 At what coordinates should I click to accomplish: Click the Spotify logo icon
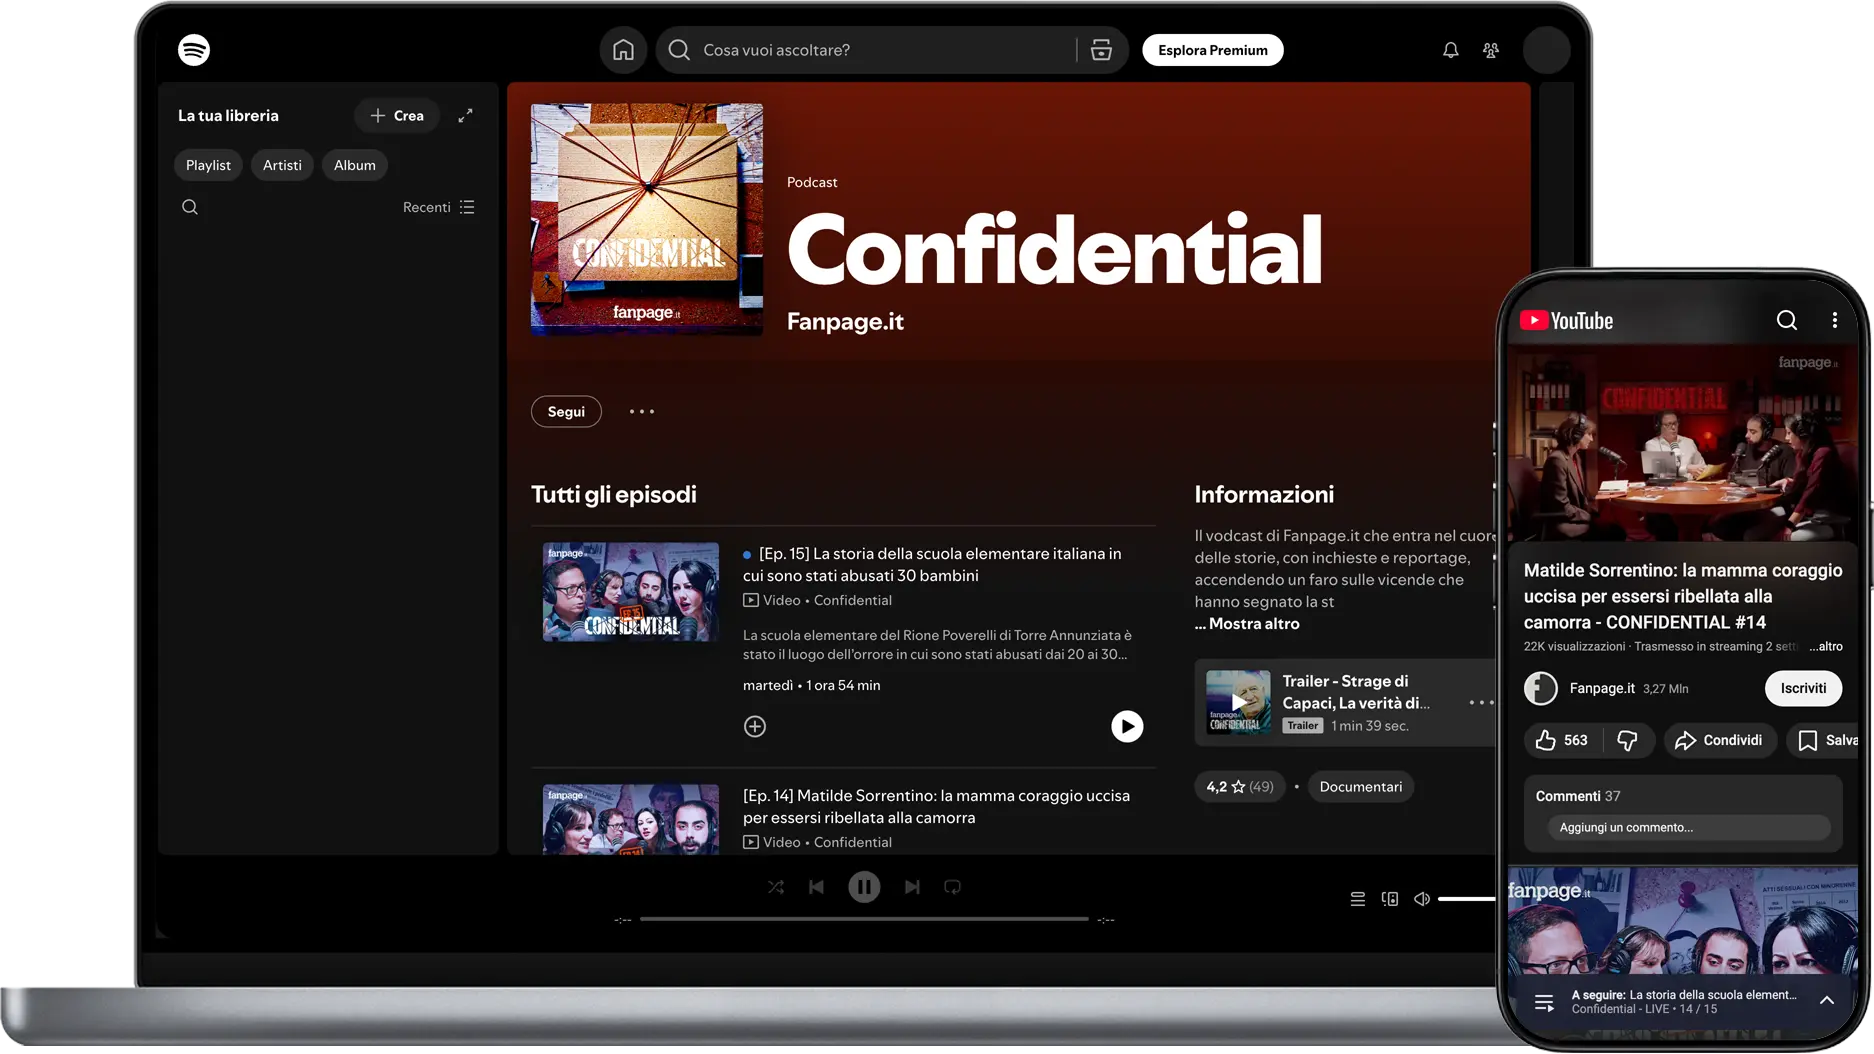194,50
